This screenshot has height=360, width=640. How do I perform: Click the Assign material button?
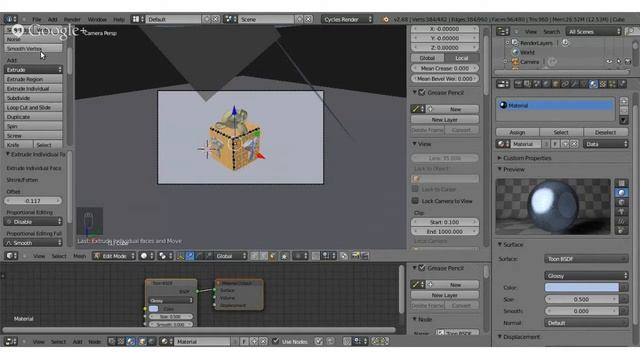point(517,132)
